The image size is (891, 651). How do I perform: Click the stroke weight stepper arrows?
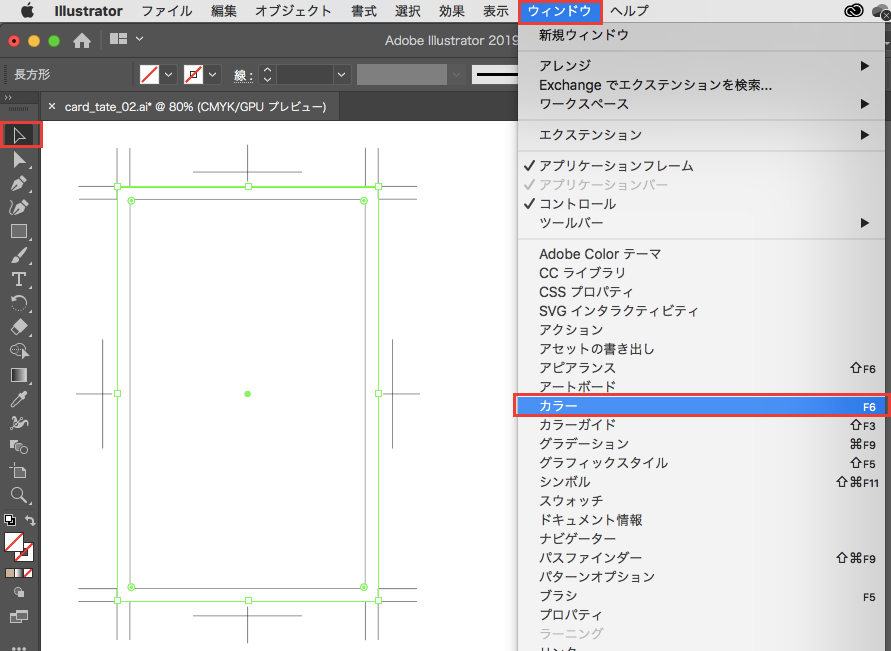267,75
